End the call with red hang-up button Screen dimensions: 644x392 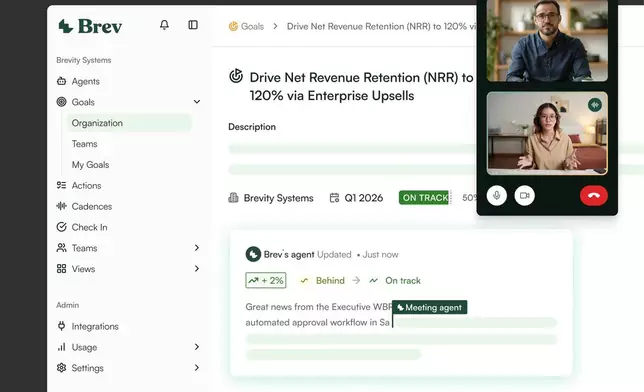(594, 196)
